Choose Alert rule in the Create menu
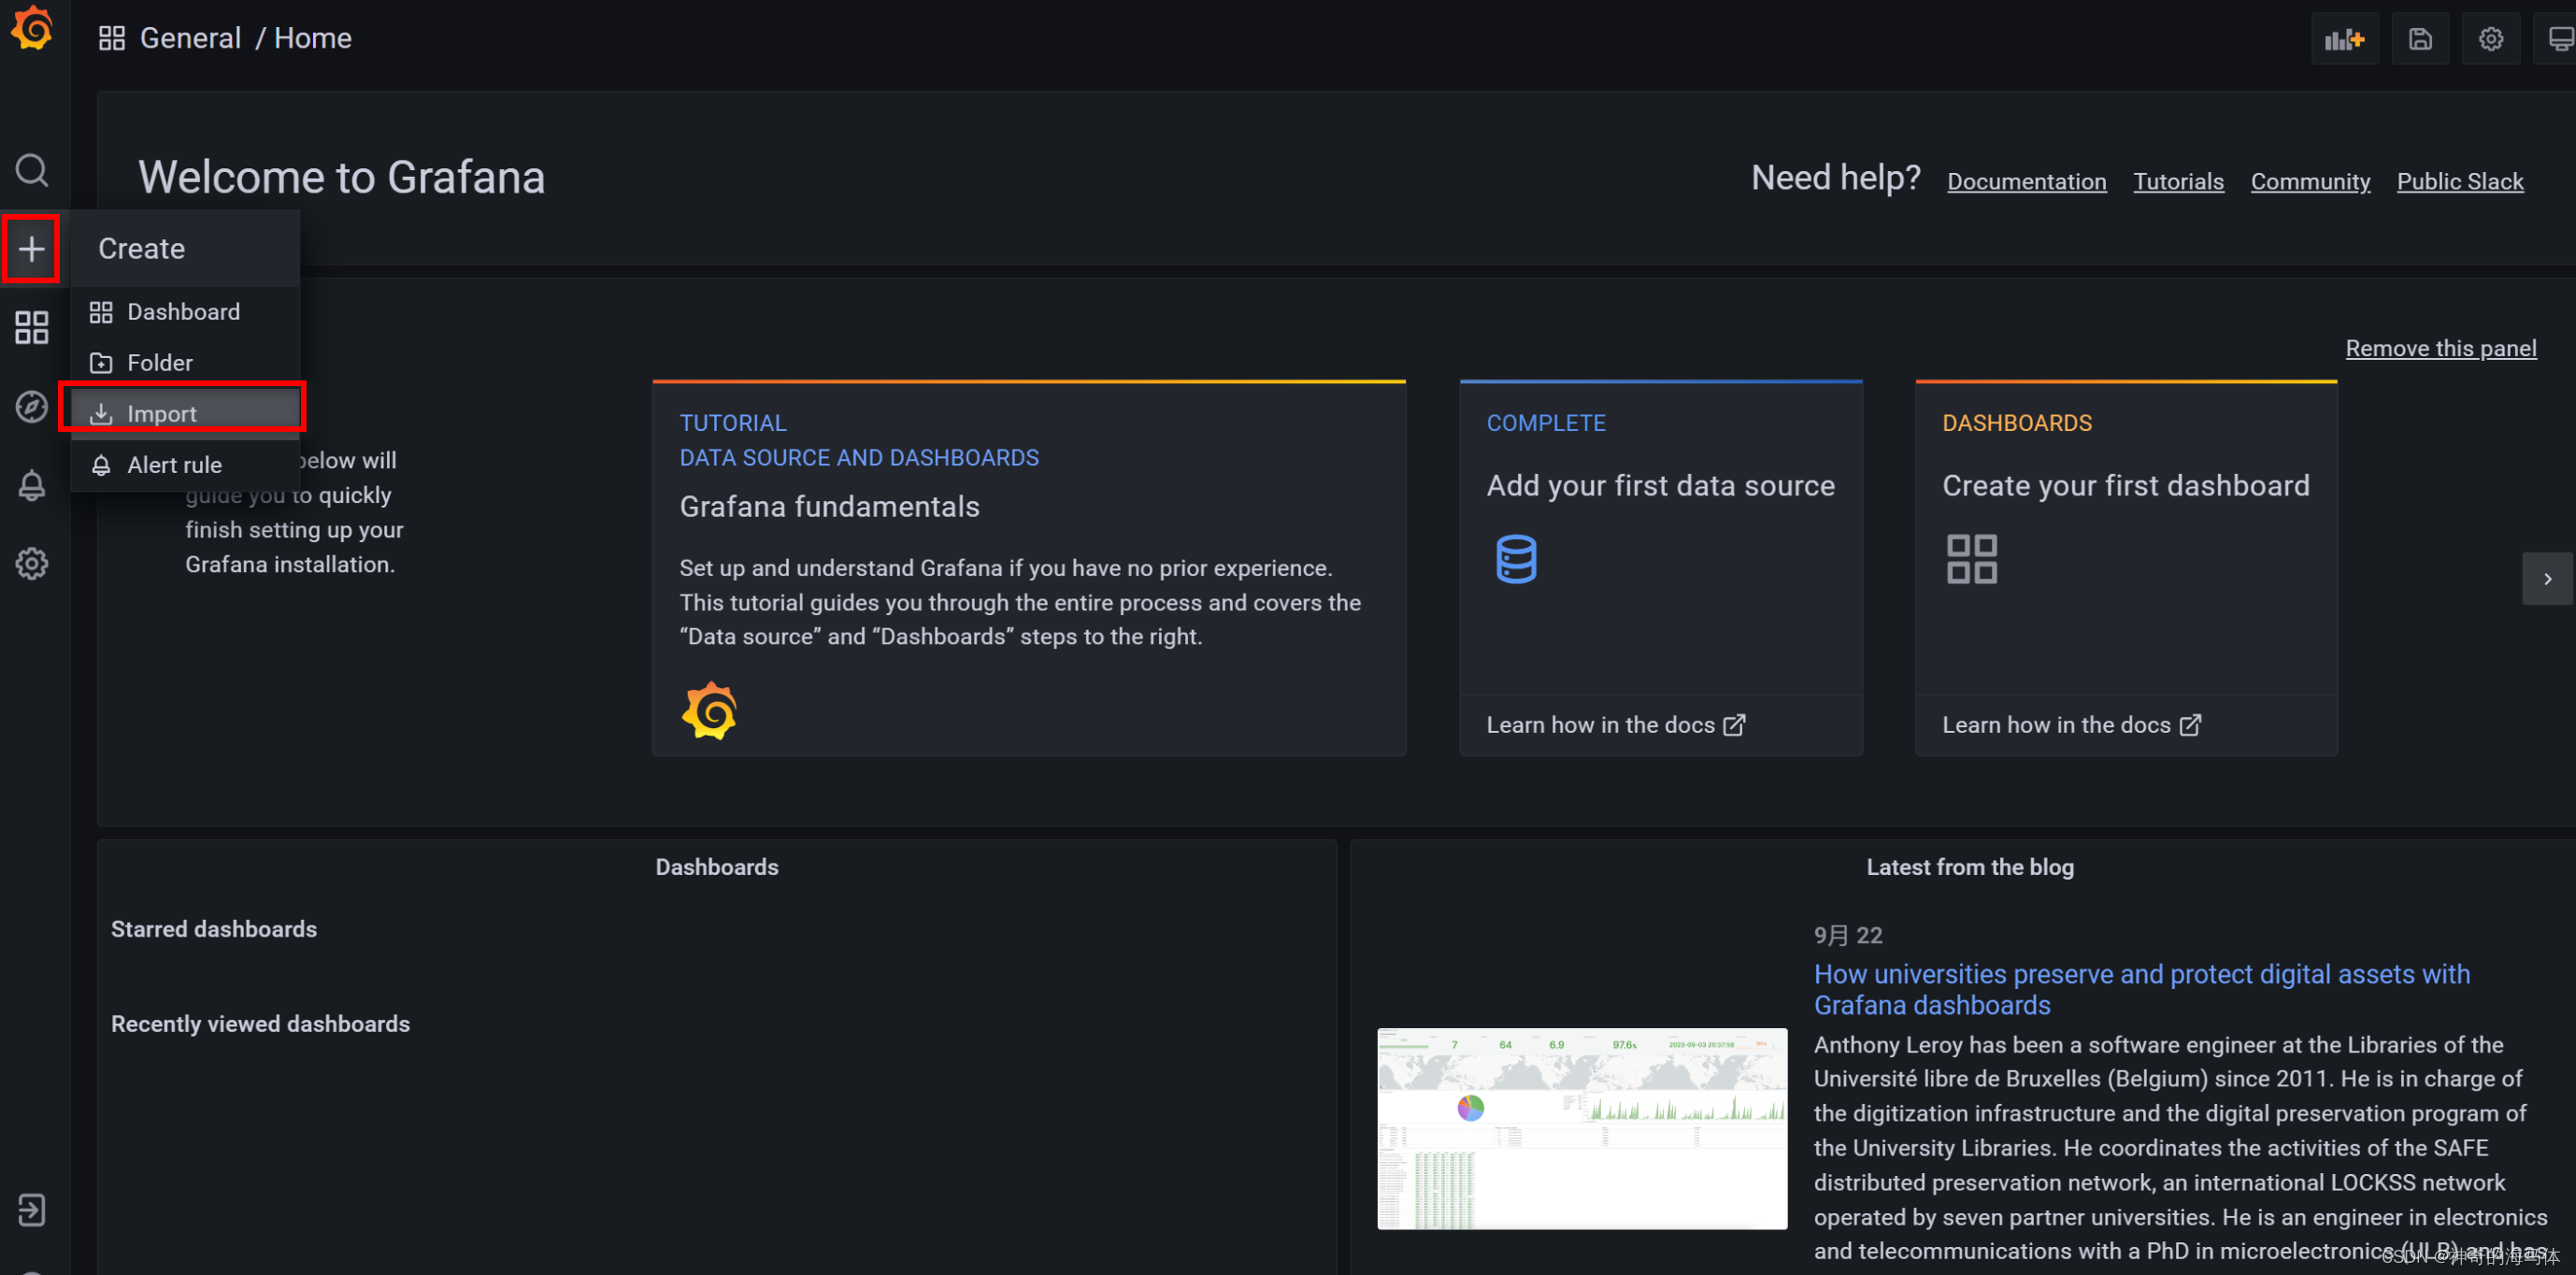The height and width of the screenshot is (1275, 2576). (186, 465)
